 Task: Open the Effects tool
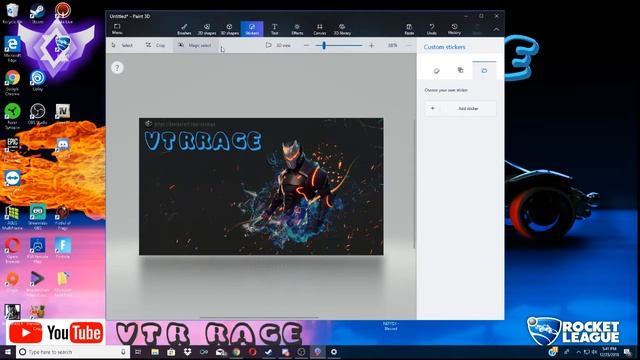click(297, 29)
